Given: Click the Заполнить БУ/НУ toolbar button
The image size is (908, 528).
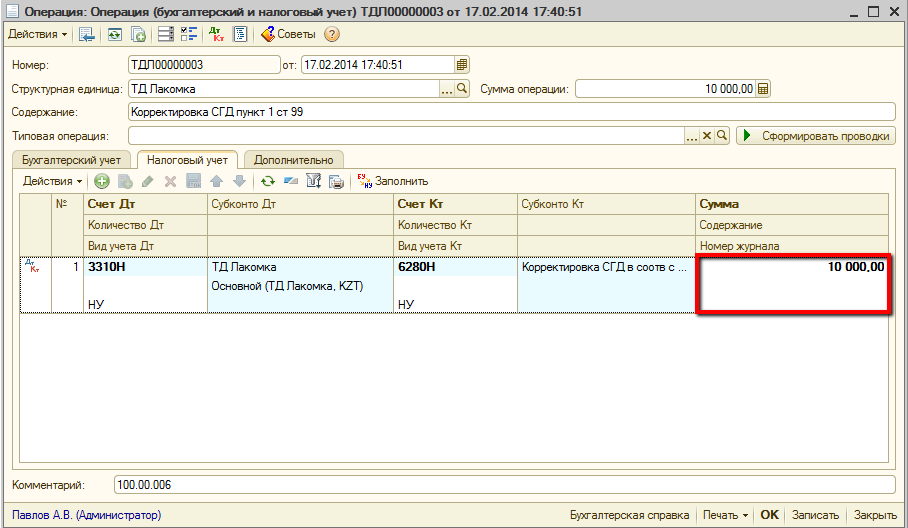Looking at the screenshot, I should tap(392, 182).
